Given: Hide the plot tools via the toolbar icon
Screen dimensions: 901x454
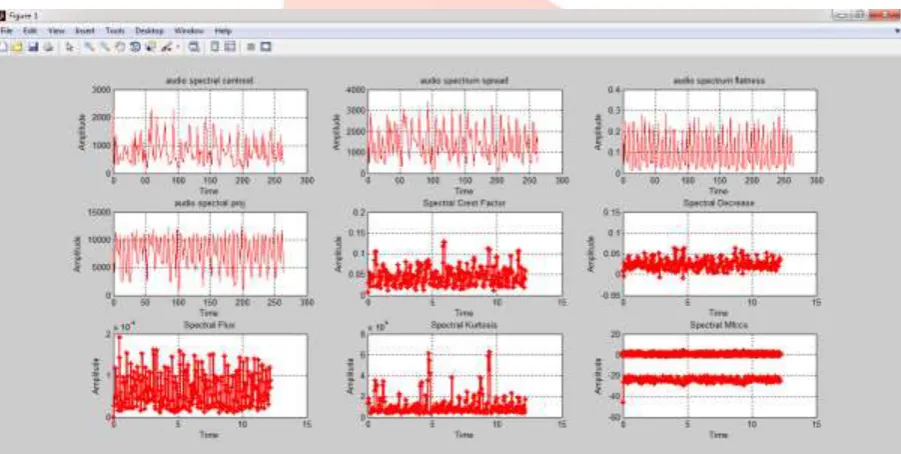Looking at the screenshot, I should (x=251, y=47).
